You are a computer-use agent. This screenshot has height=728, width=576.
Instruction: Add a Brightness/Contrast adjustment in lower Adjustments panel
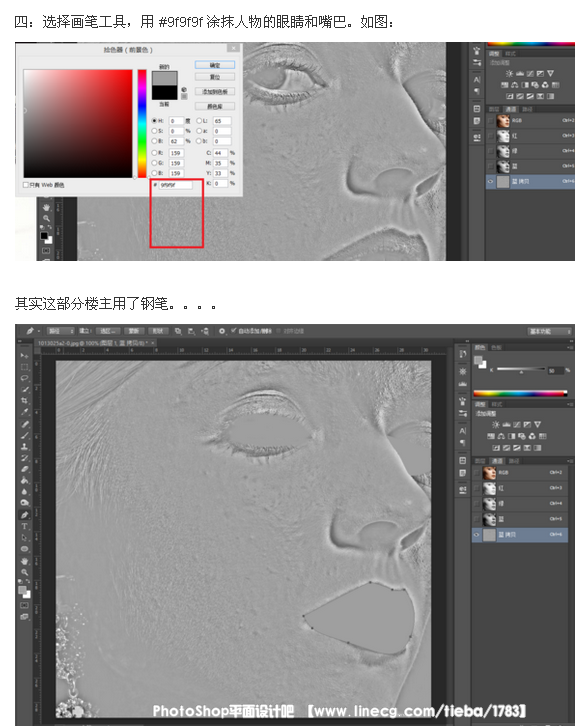(496, 424)
